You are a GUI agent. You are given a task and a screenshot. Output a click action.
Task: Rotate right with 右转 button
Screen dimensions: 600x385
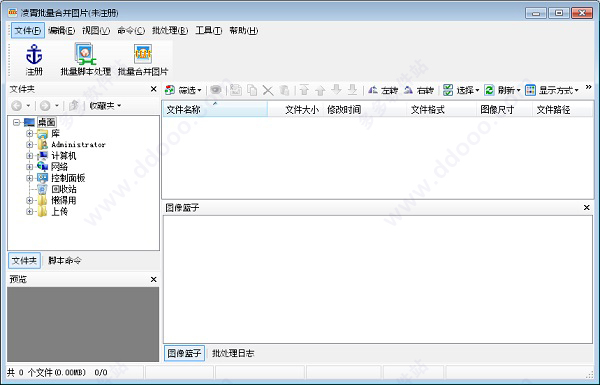click(419, 90)
